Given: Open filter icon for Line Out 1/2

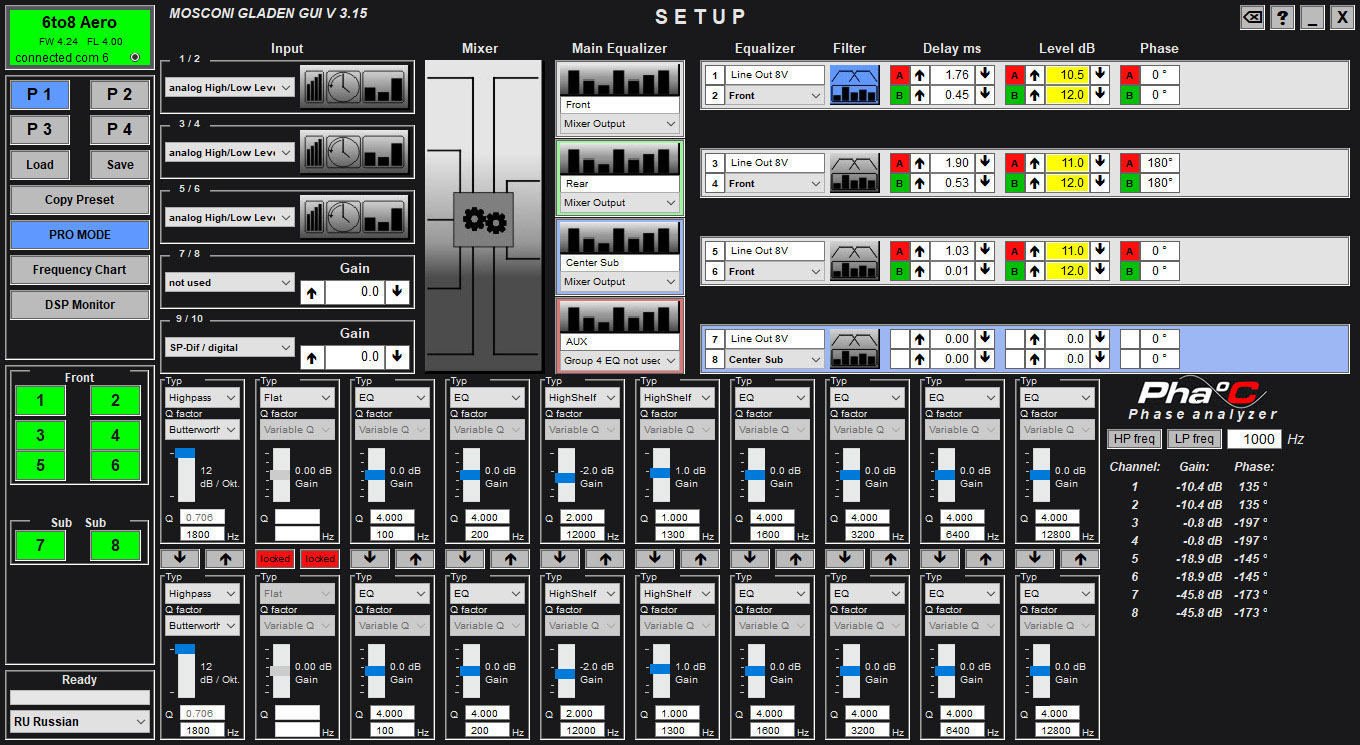Looking at the screenshot, I should click(855, 85).
